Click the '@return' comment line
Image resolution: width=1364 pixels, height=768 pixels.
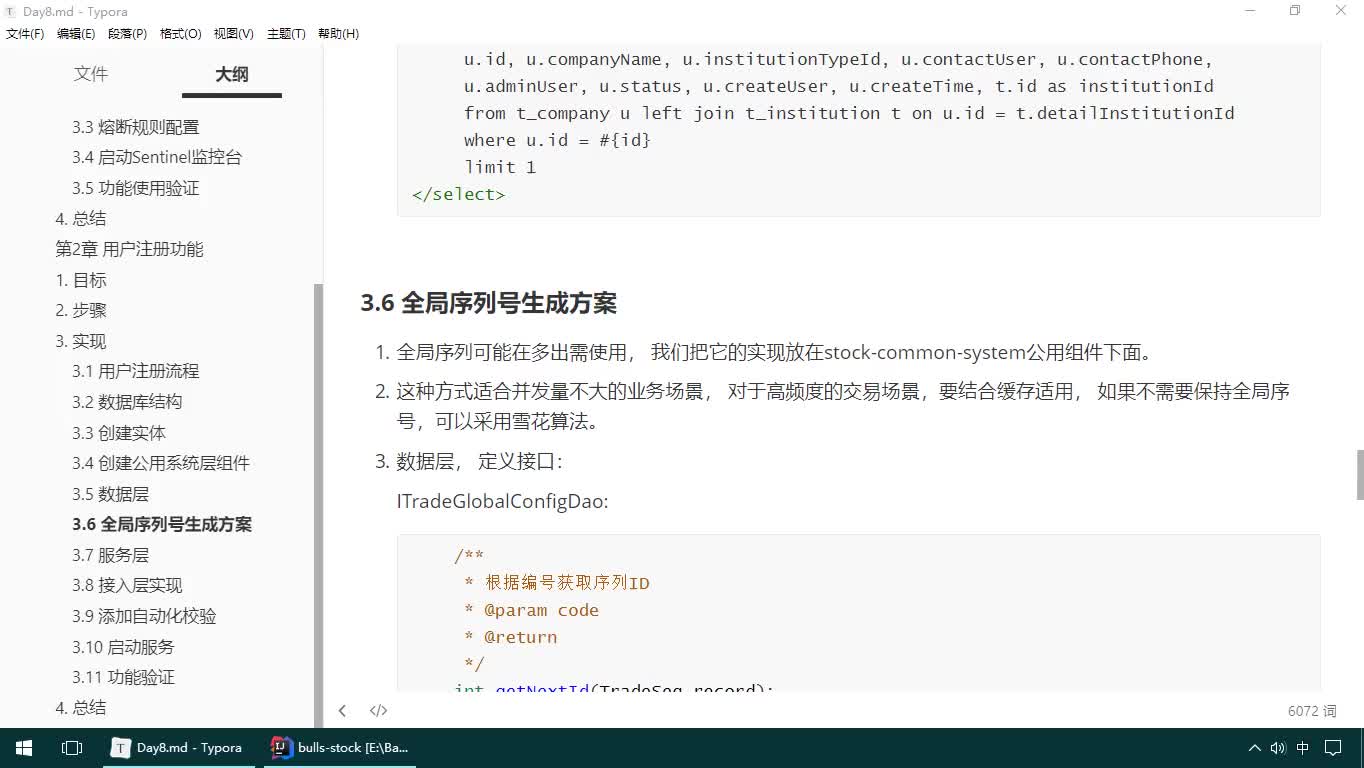(x=520, y=637)
